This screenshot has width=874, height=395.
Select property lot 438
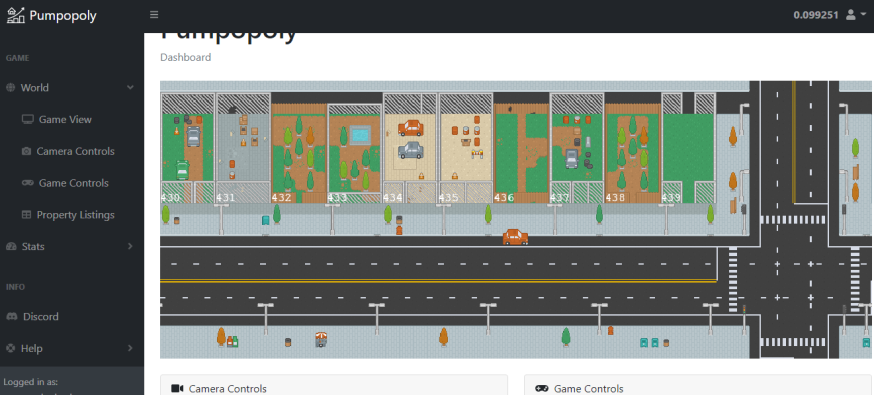(x=633, y=153)
